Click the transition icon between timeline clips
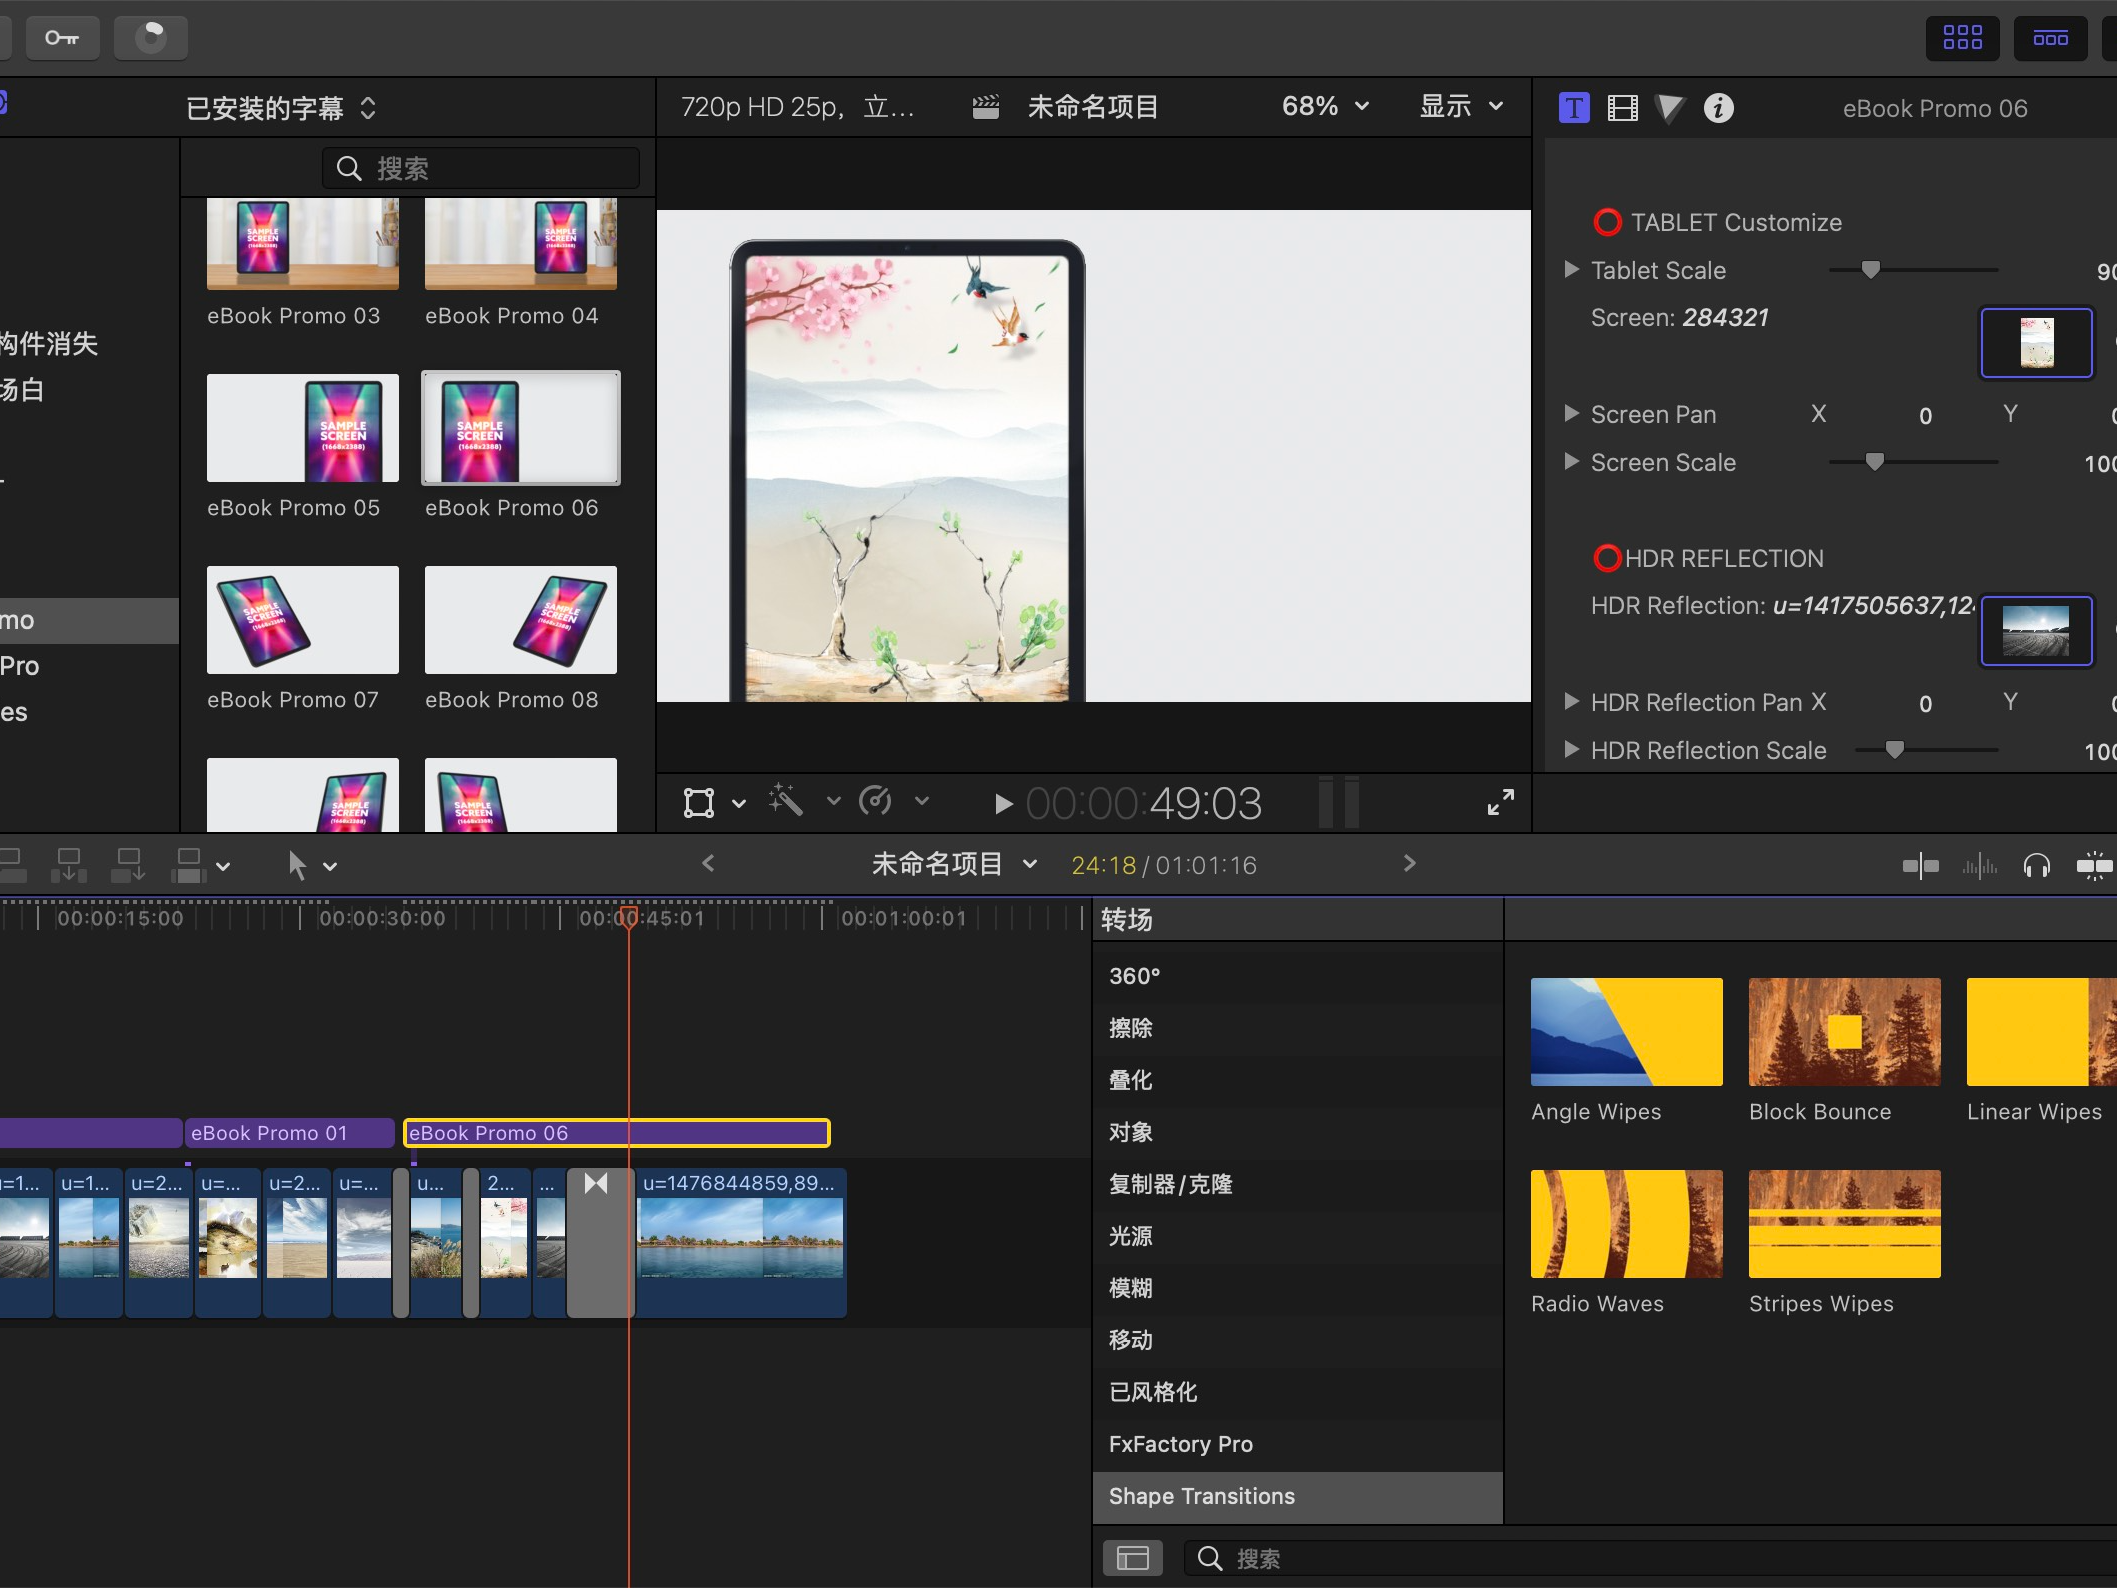2117x1588 pixels. point(596,1183)
